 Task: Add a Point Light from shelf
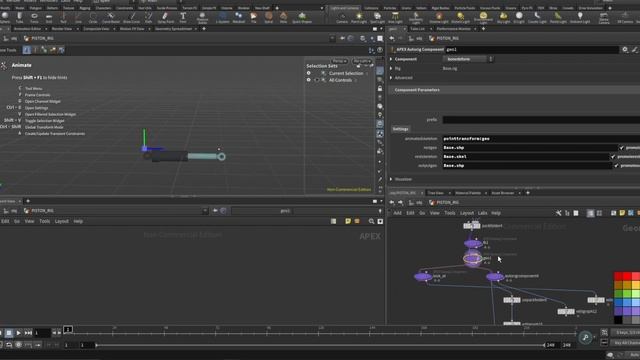coord(359,18)
